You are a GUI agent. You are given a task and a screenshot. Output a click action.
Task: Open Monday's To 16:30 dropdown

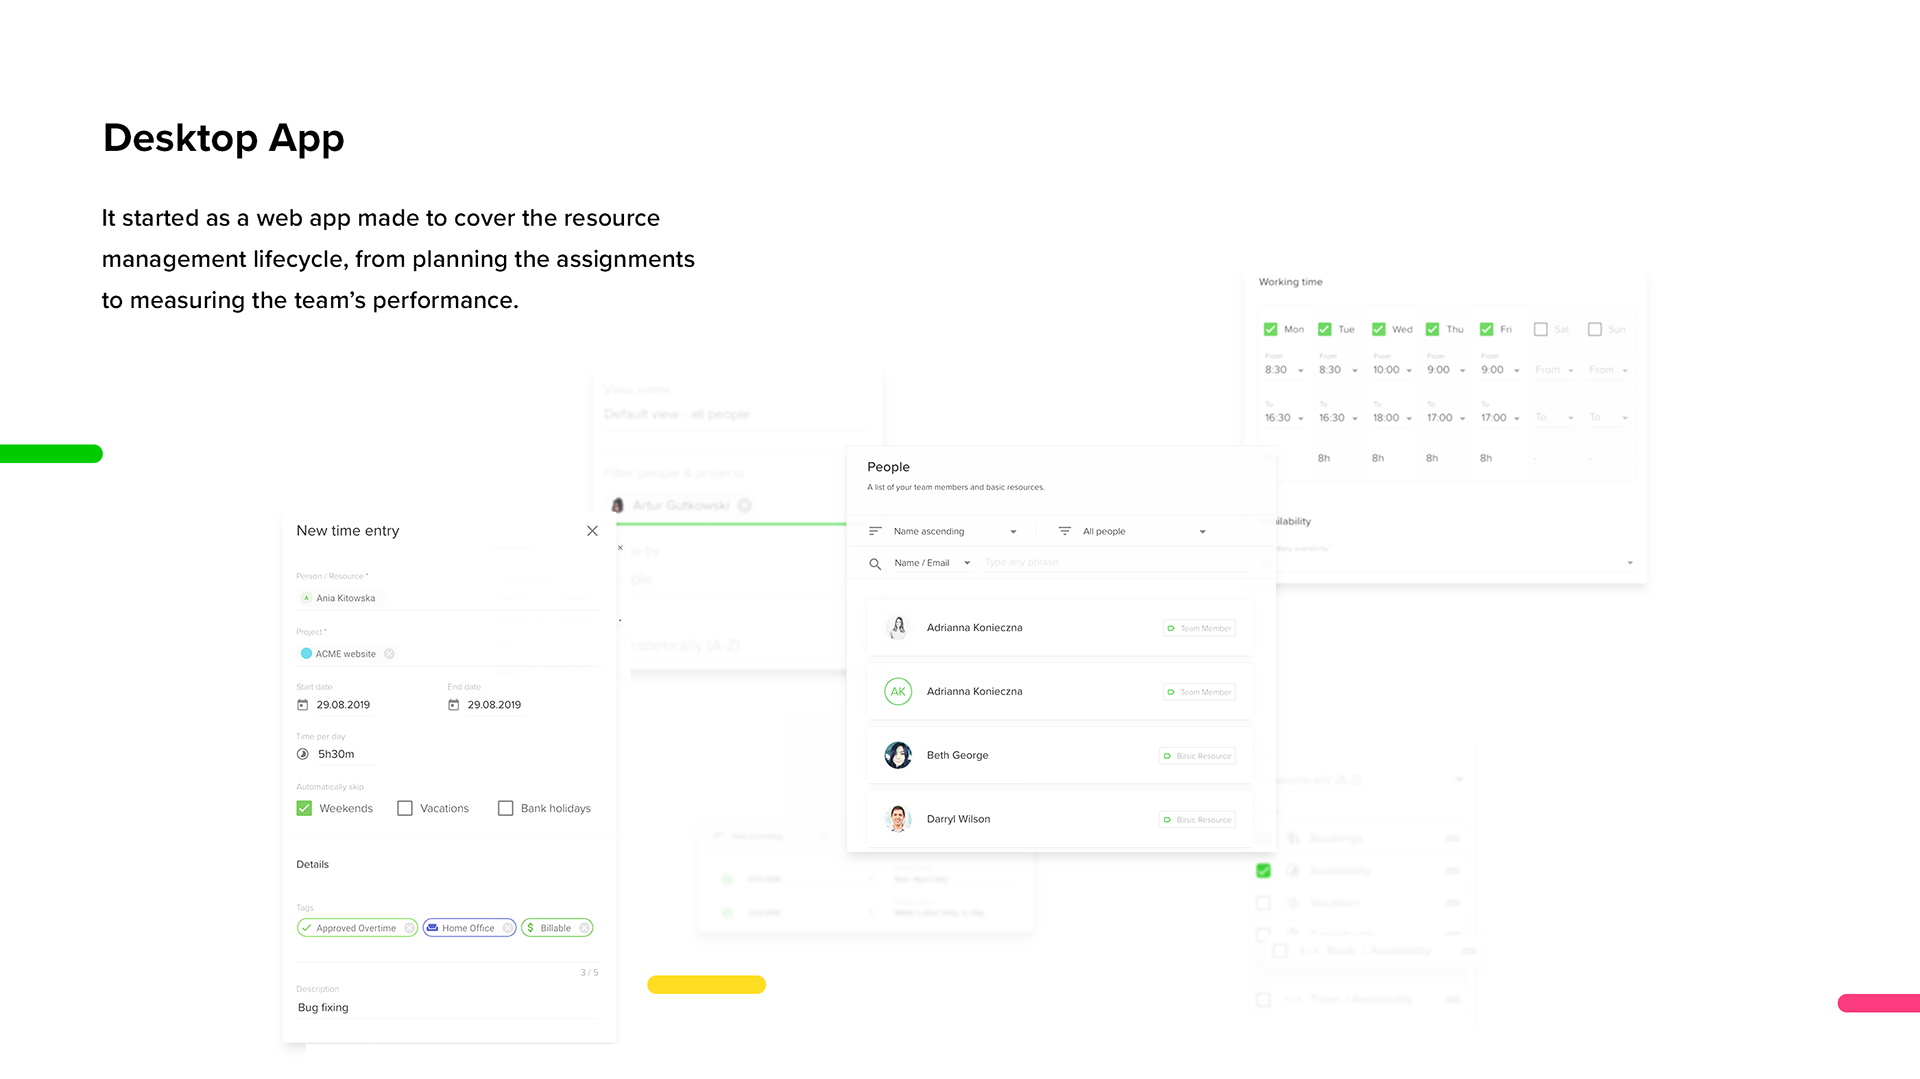pyautogui.click(x=1284, y=418)
